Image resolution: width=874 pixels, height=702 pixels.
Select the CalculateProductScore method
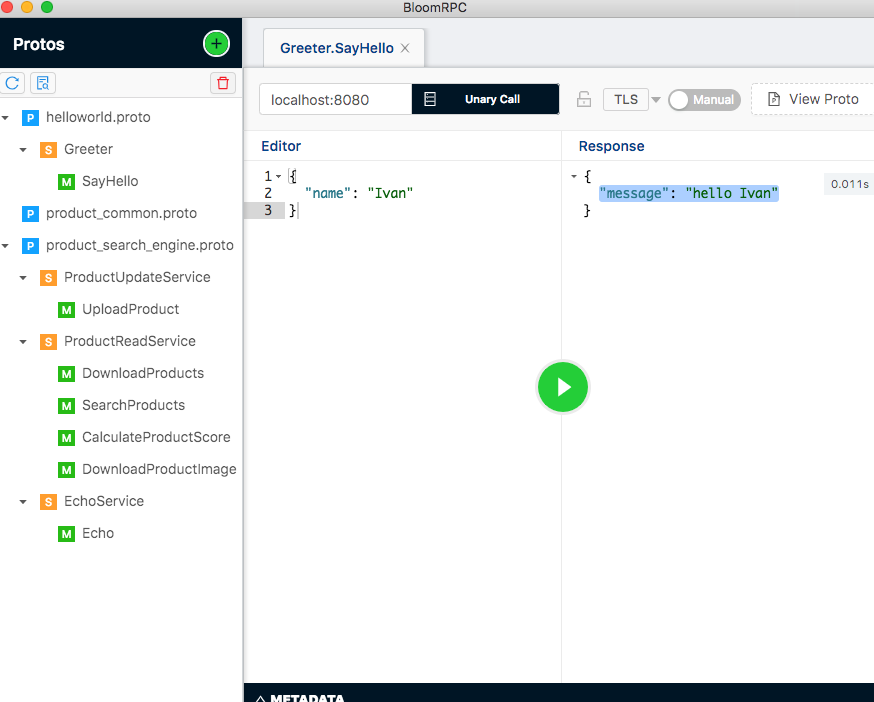point(156,437)
